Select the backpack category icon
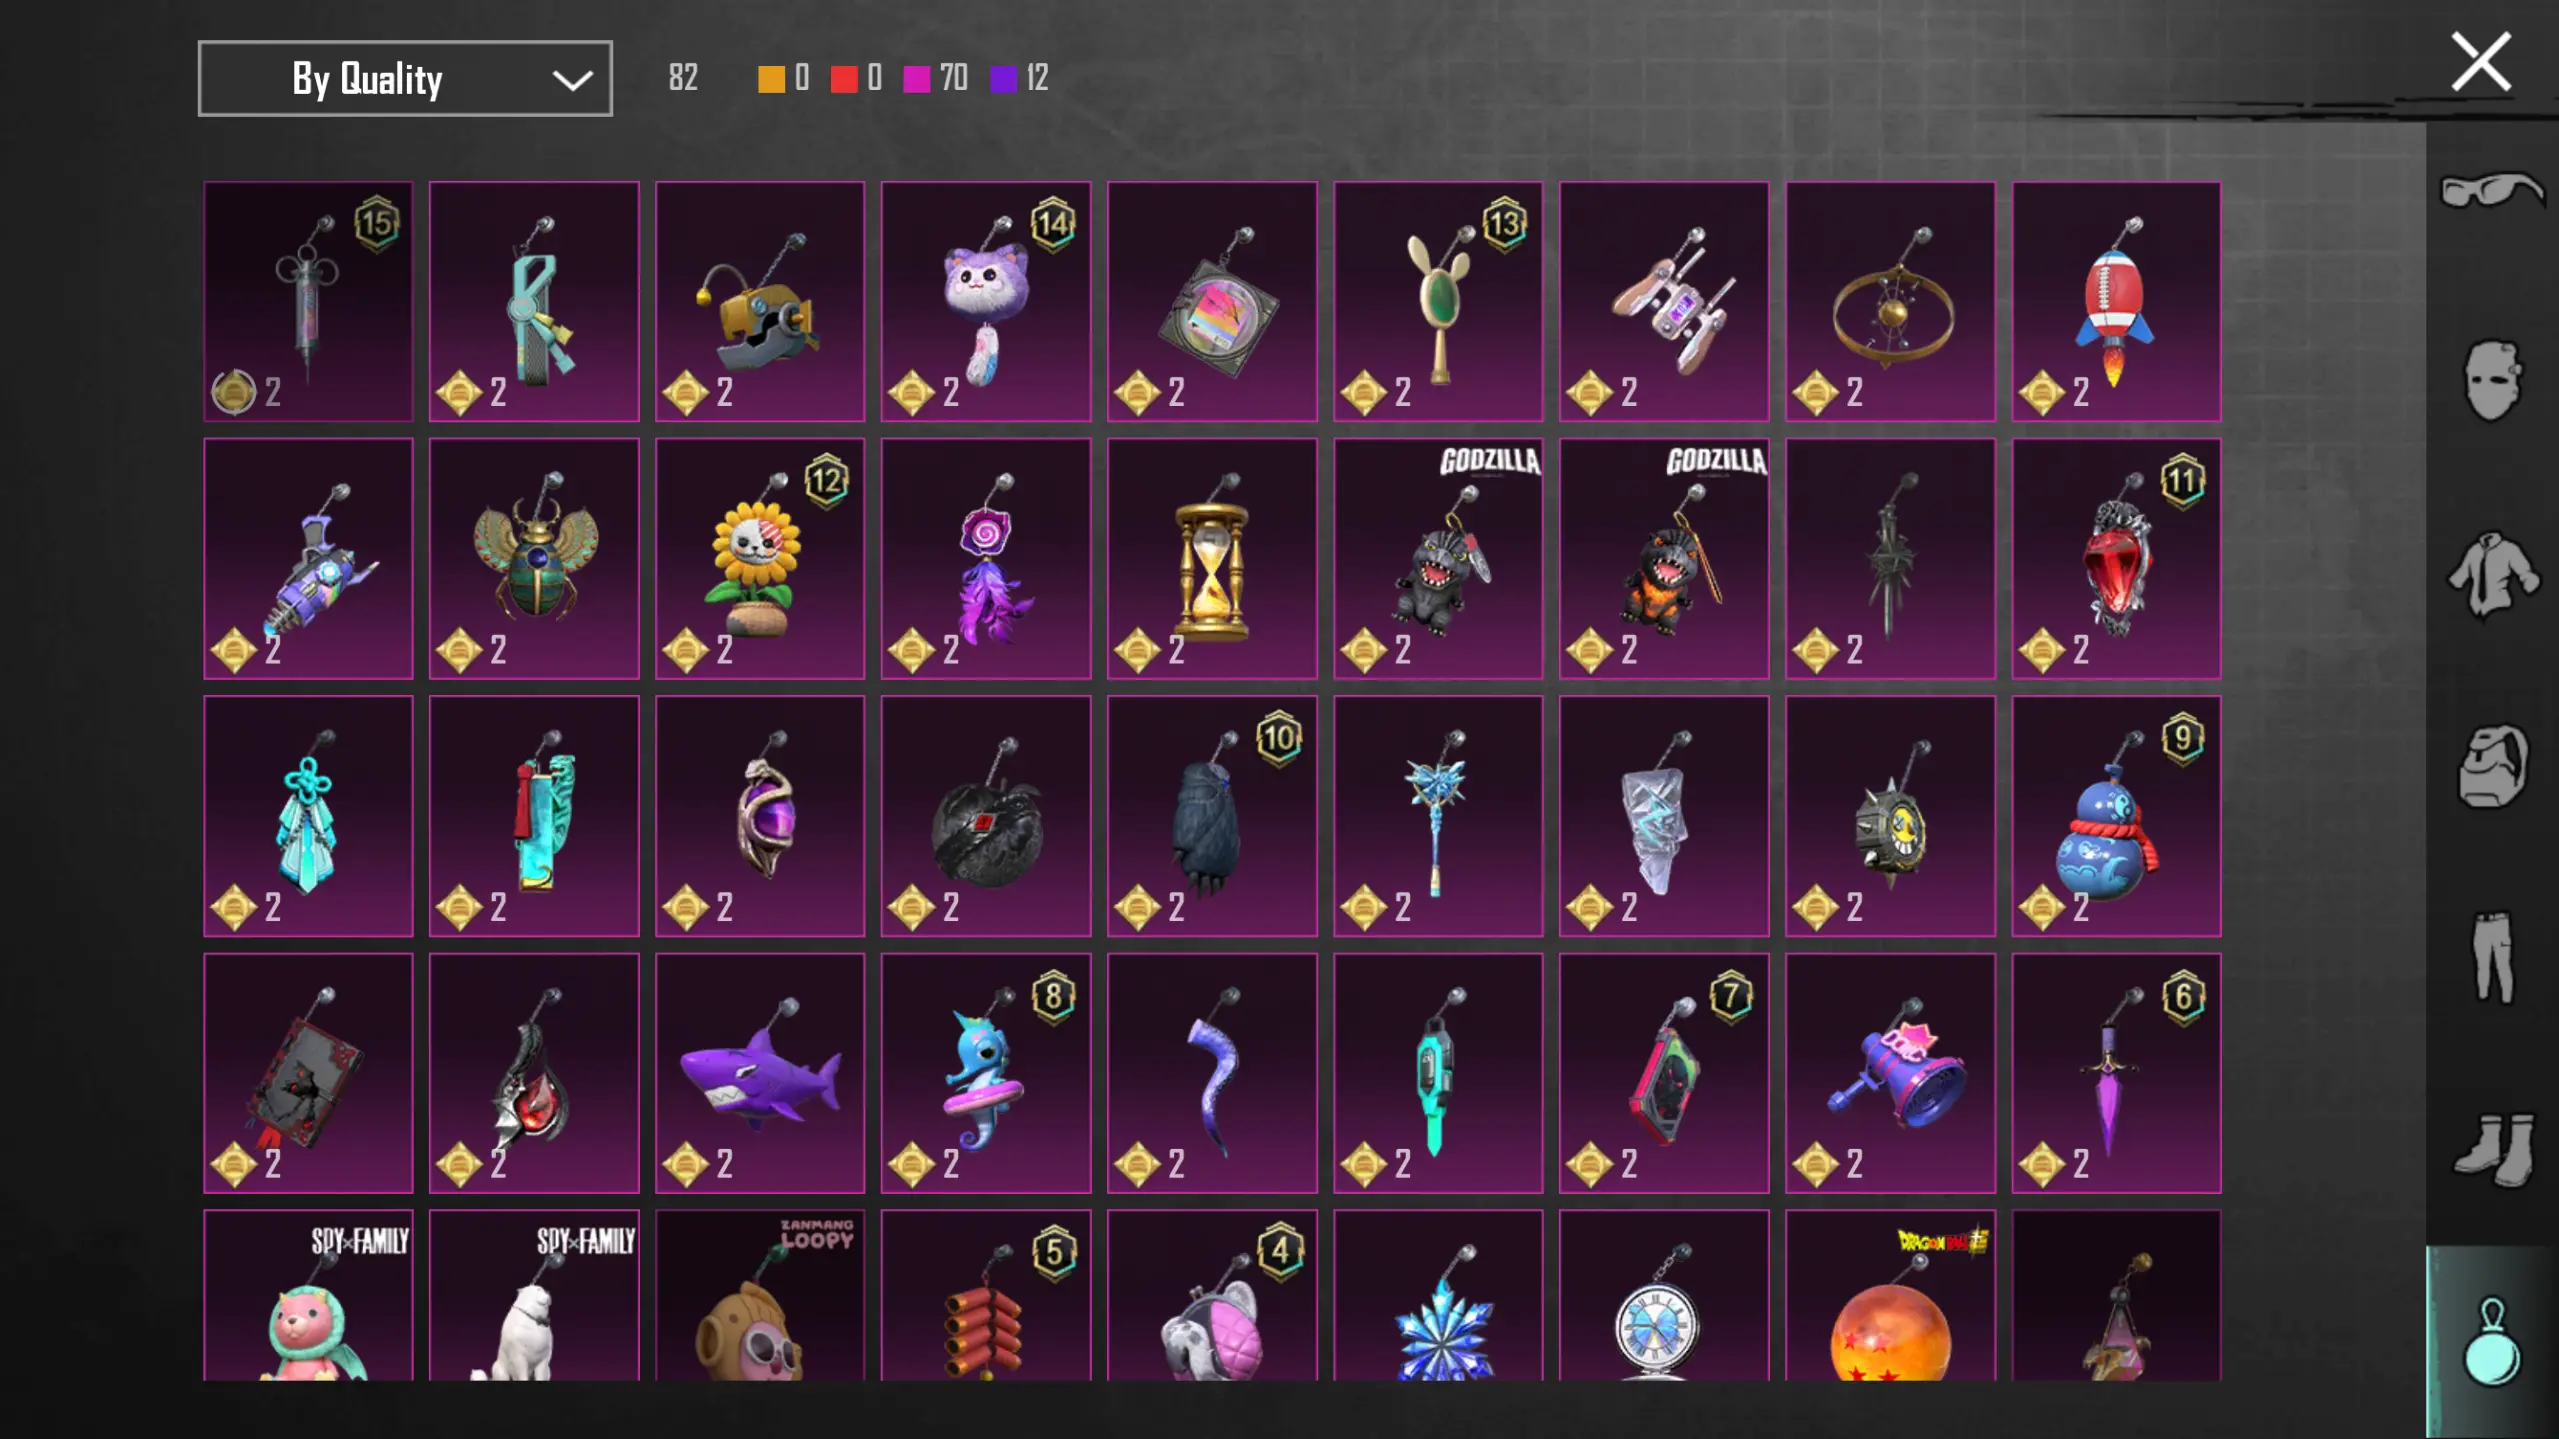 point(2491,766)
